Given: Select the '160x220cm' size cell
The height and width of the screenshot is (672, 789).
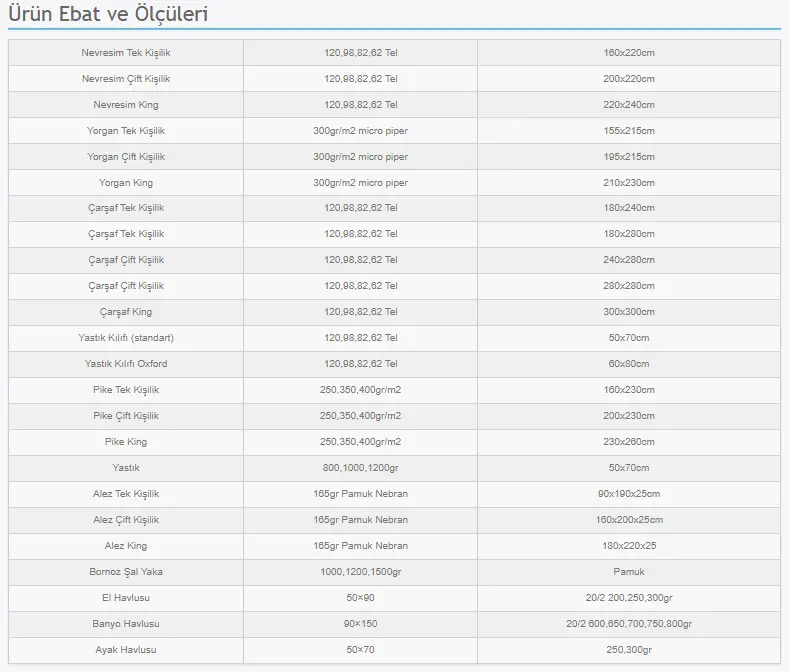Looking at the screenshot, I should tap(628, 52).
